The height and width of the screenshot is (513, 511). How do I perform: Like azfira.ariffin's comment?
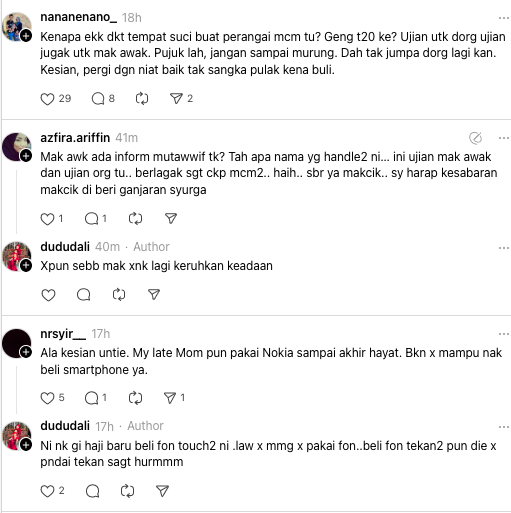coord(47,219)
